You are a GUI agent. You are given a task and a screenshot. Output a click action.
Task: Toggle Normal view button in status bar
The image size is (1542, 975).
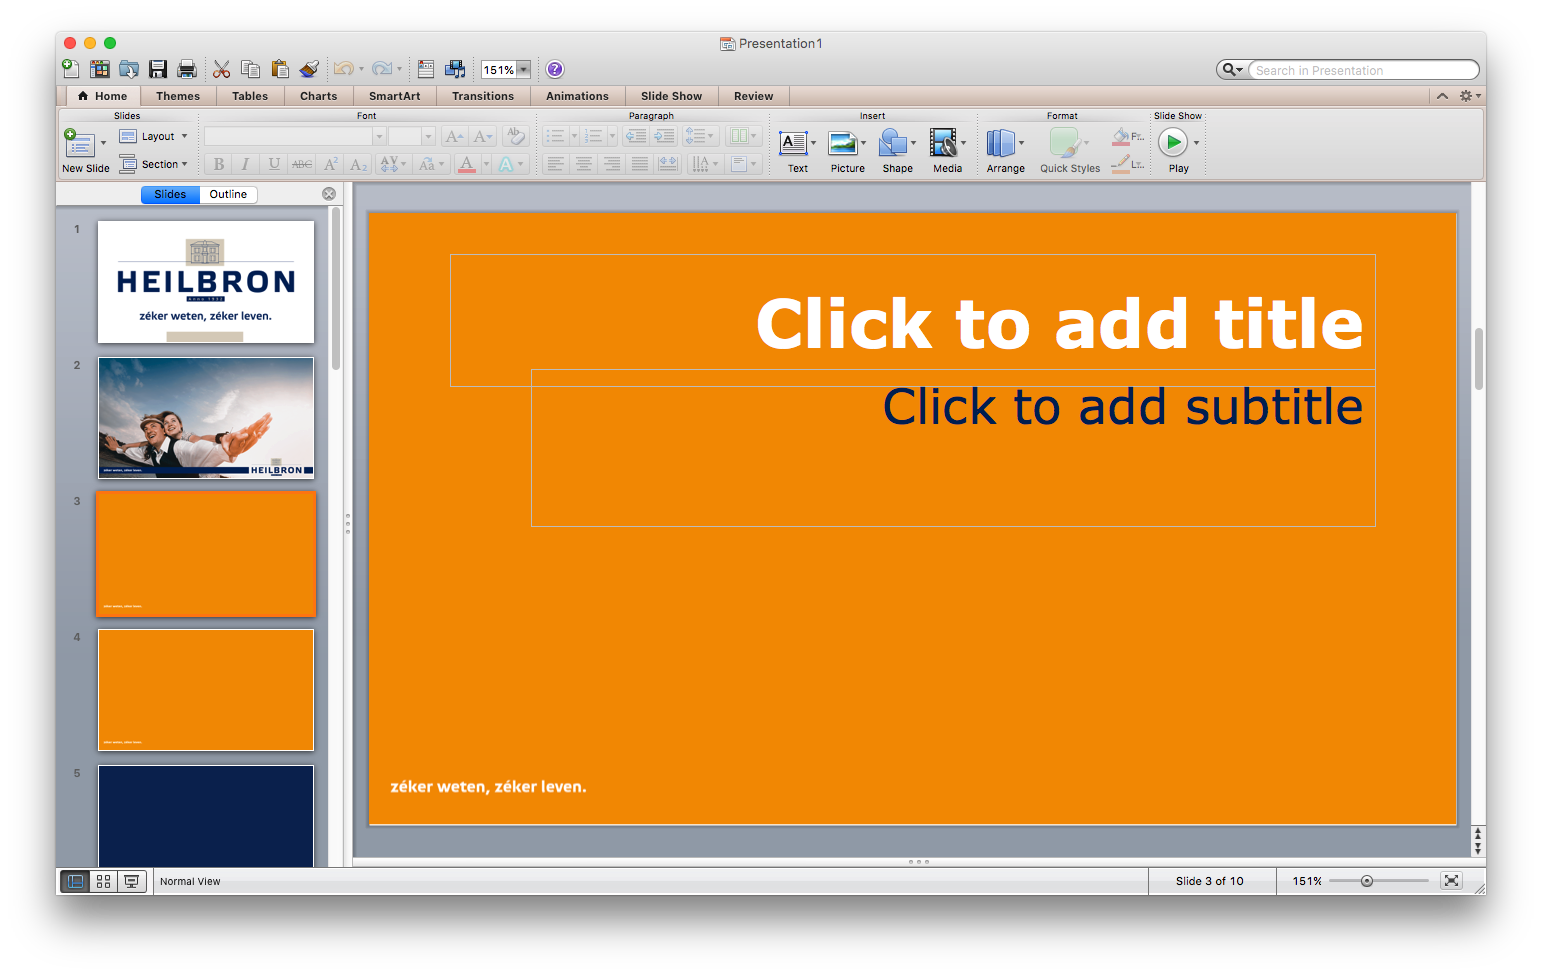76,881
